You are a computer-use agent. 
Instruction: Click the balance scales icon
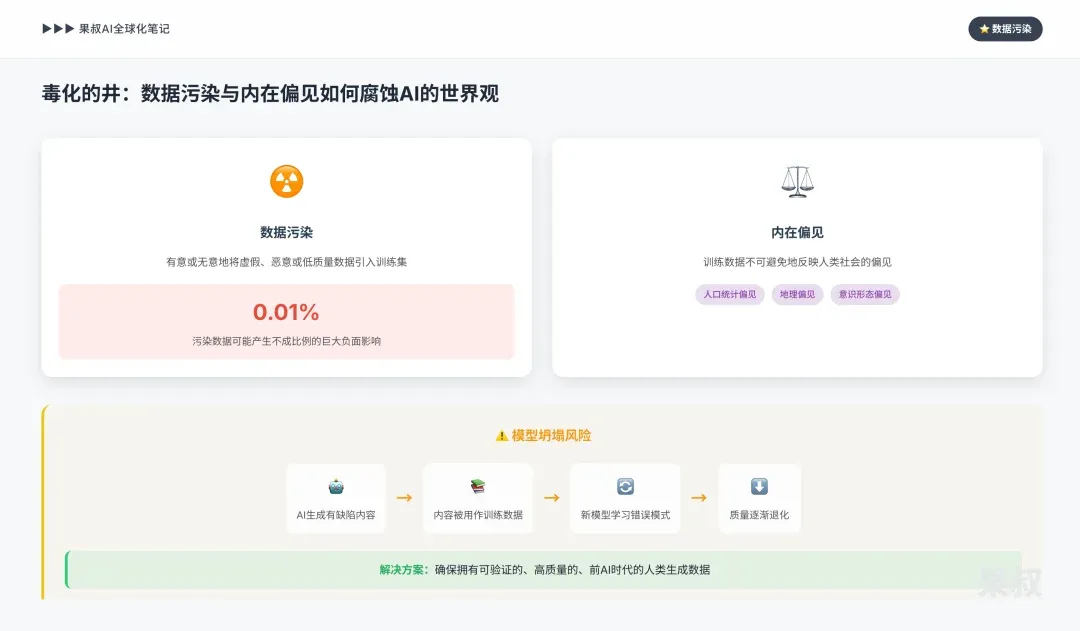pos(797,181)
